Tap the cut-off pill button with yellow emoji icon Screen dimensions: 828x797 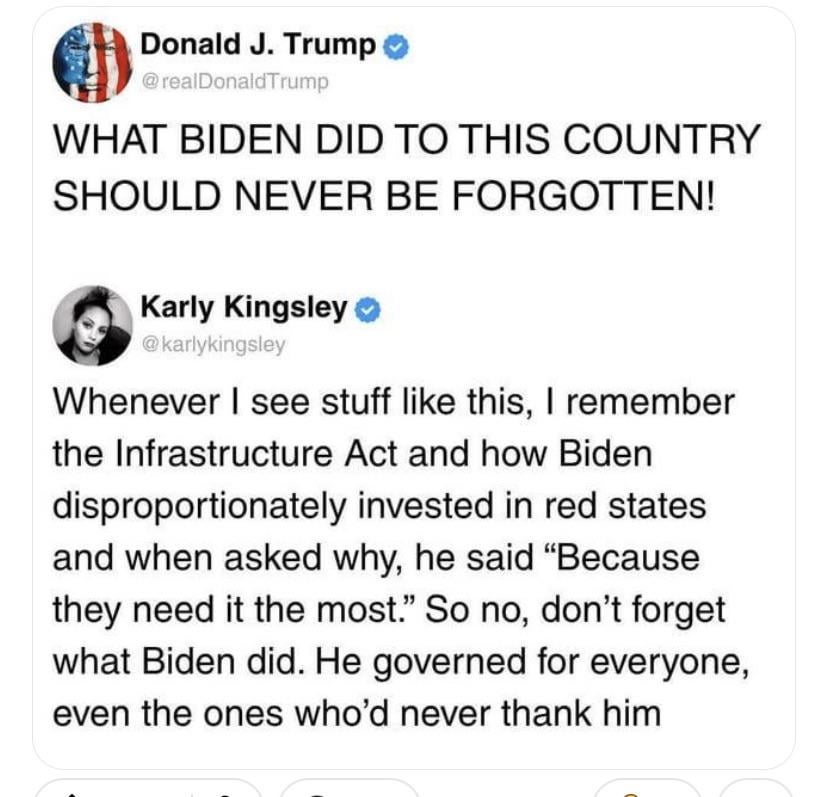tap(647, 787)
